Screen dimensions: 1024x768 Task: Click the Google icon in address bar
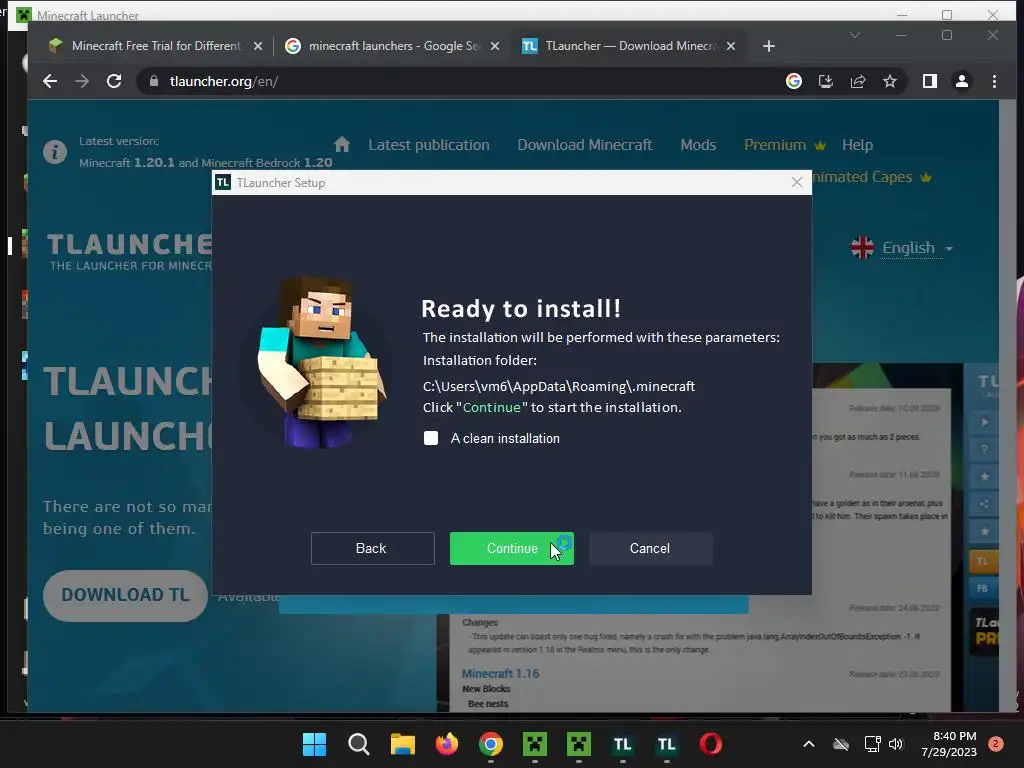(x=794, y=81)
